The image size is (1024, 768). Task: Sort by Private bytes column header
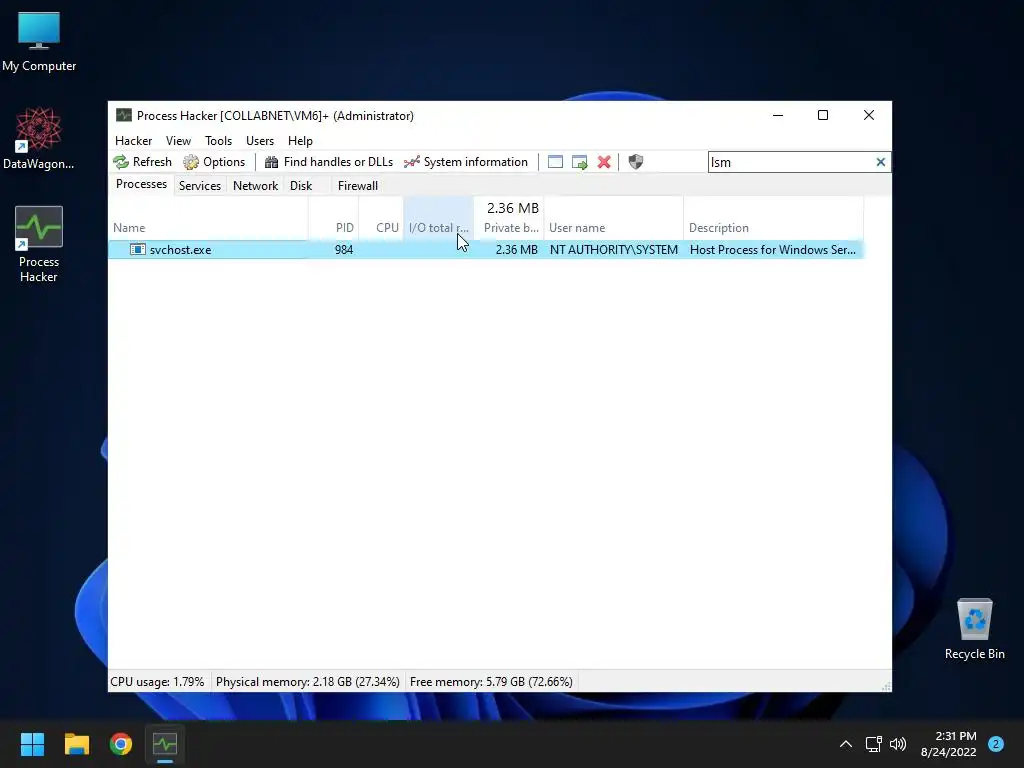509,219
